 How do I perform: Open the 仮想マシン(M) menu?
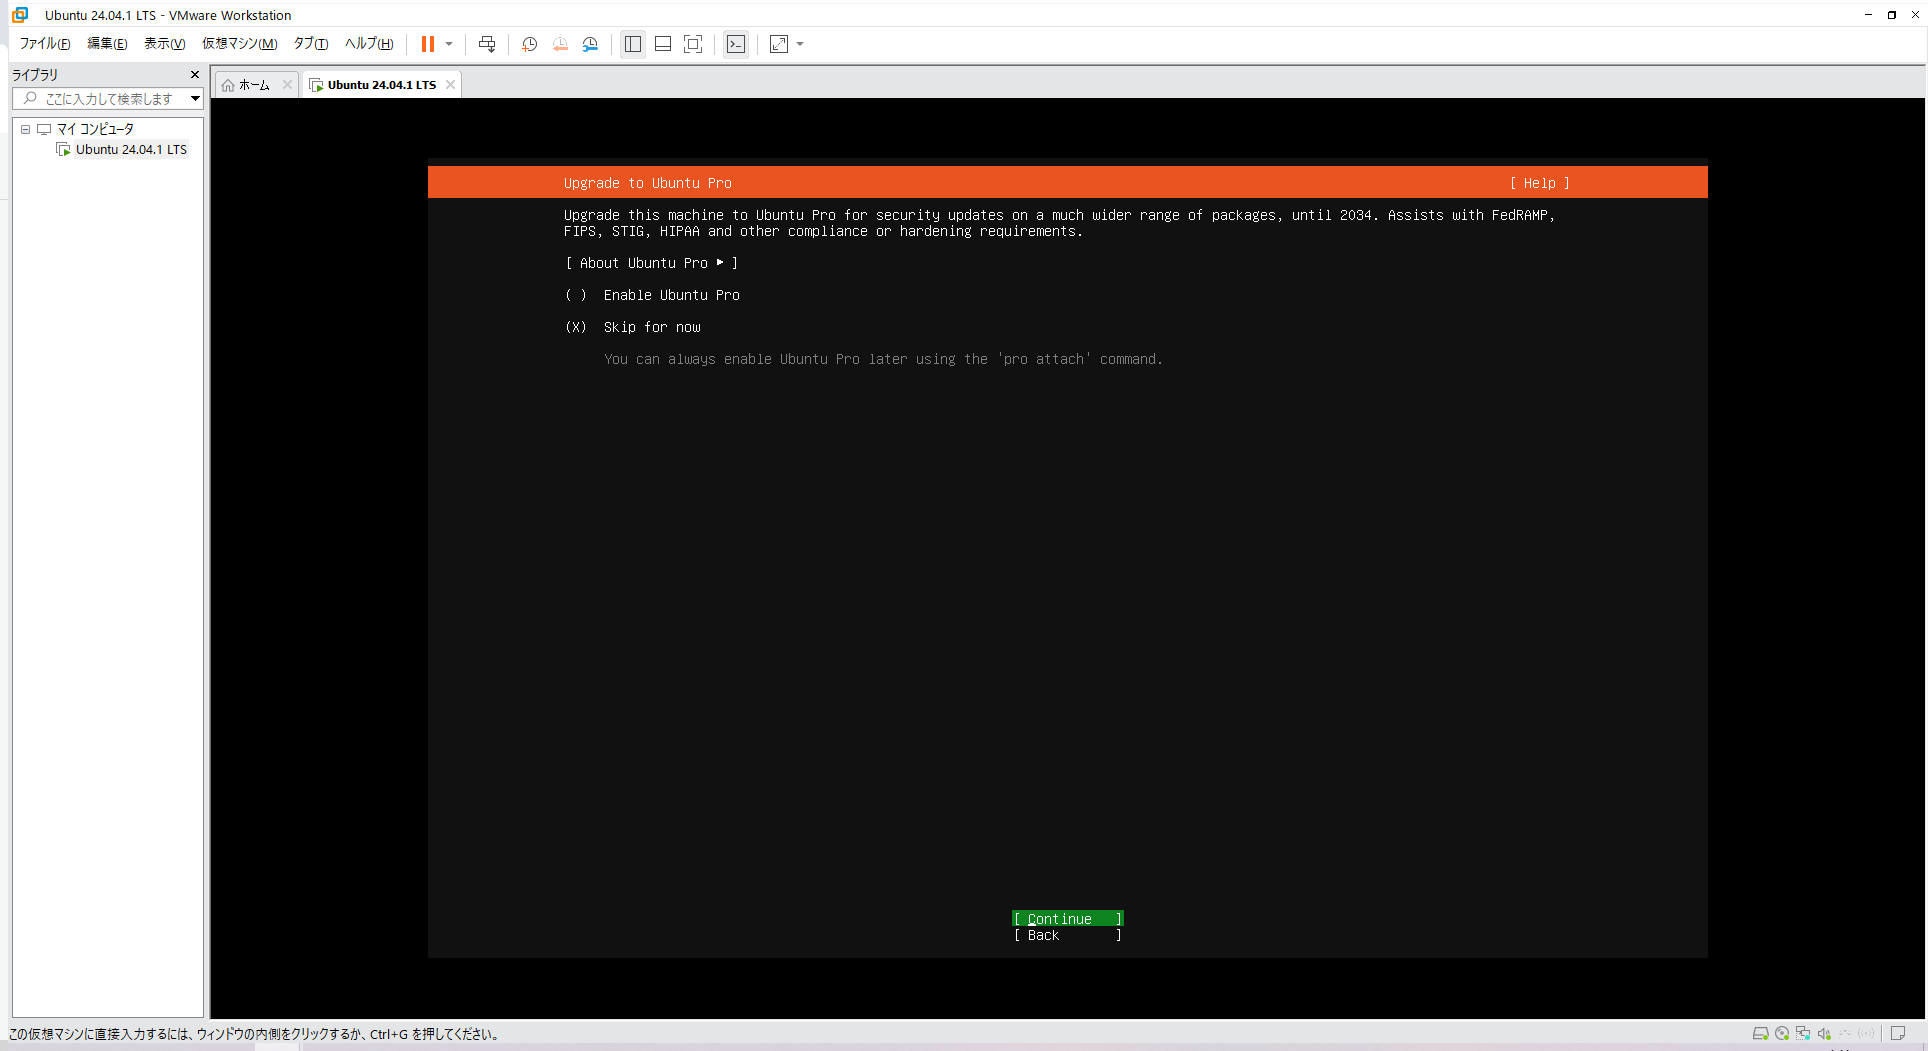(x=240, y=44)
